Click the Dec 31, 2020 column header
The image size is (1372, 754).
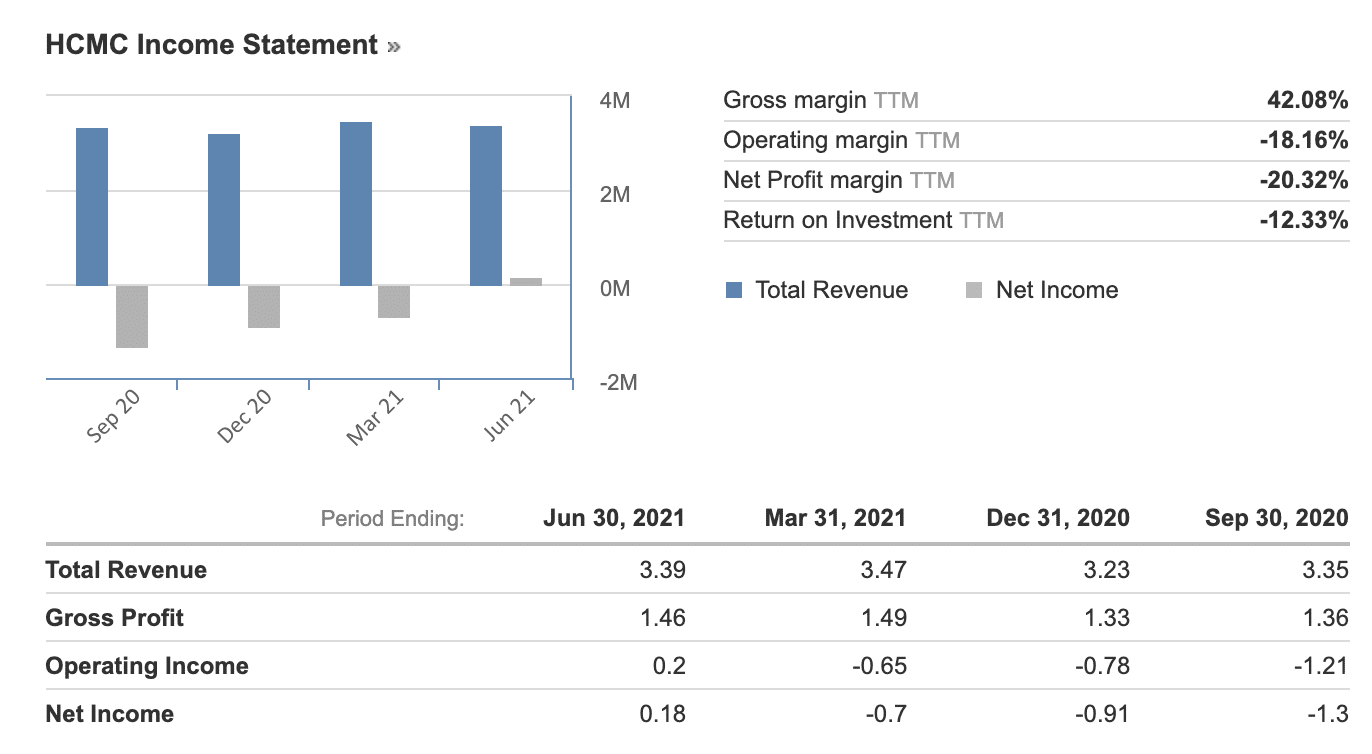click(x=1058, y=518)
